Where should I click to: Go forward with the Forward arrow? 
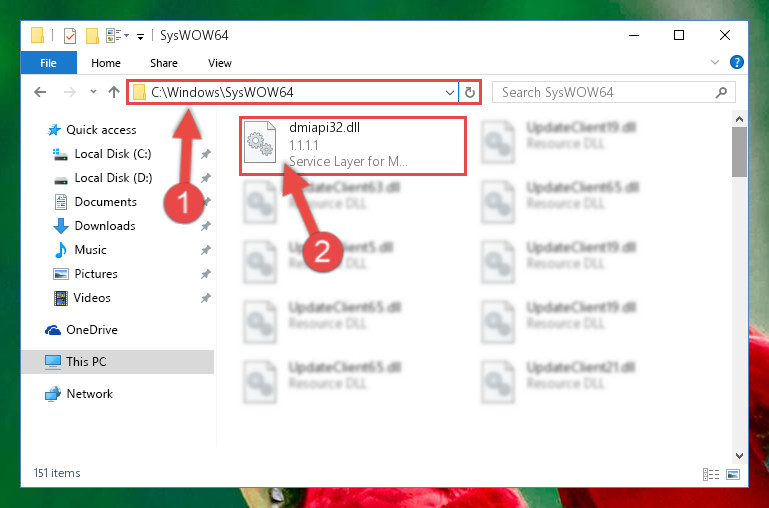[x=70, y=92]
